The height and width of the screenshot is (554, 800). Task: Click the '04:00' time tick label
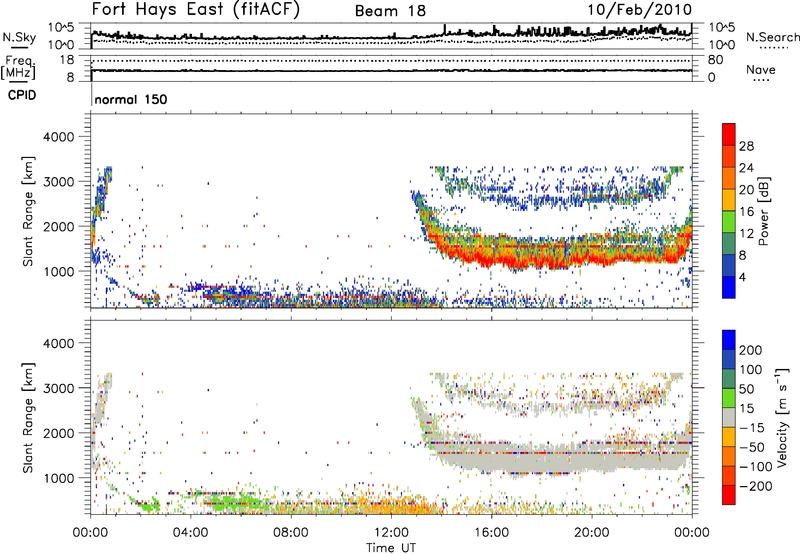191,533
